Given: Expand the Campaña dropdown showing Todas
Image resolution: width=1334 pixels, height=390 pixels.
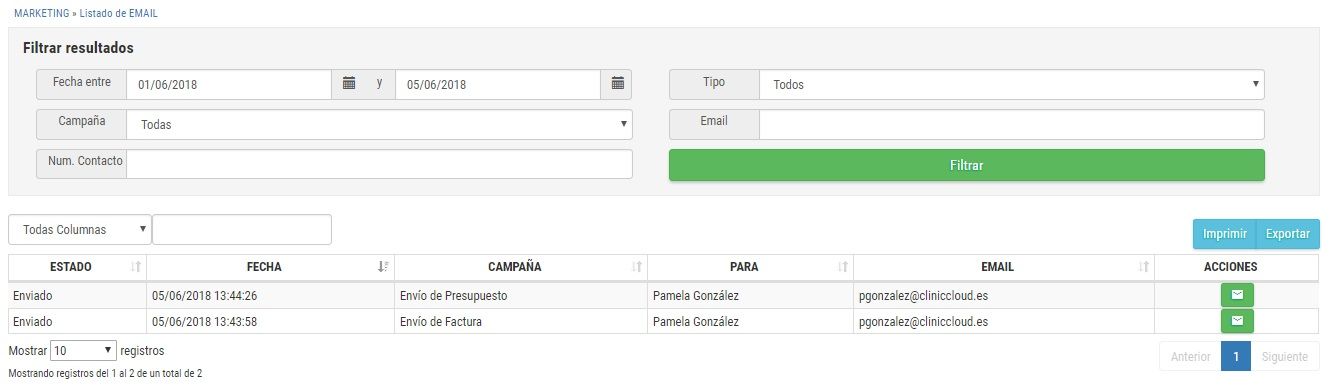Looking at the screenshot, I should (379, 124).
